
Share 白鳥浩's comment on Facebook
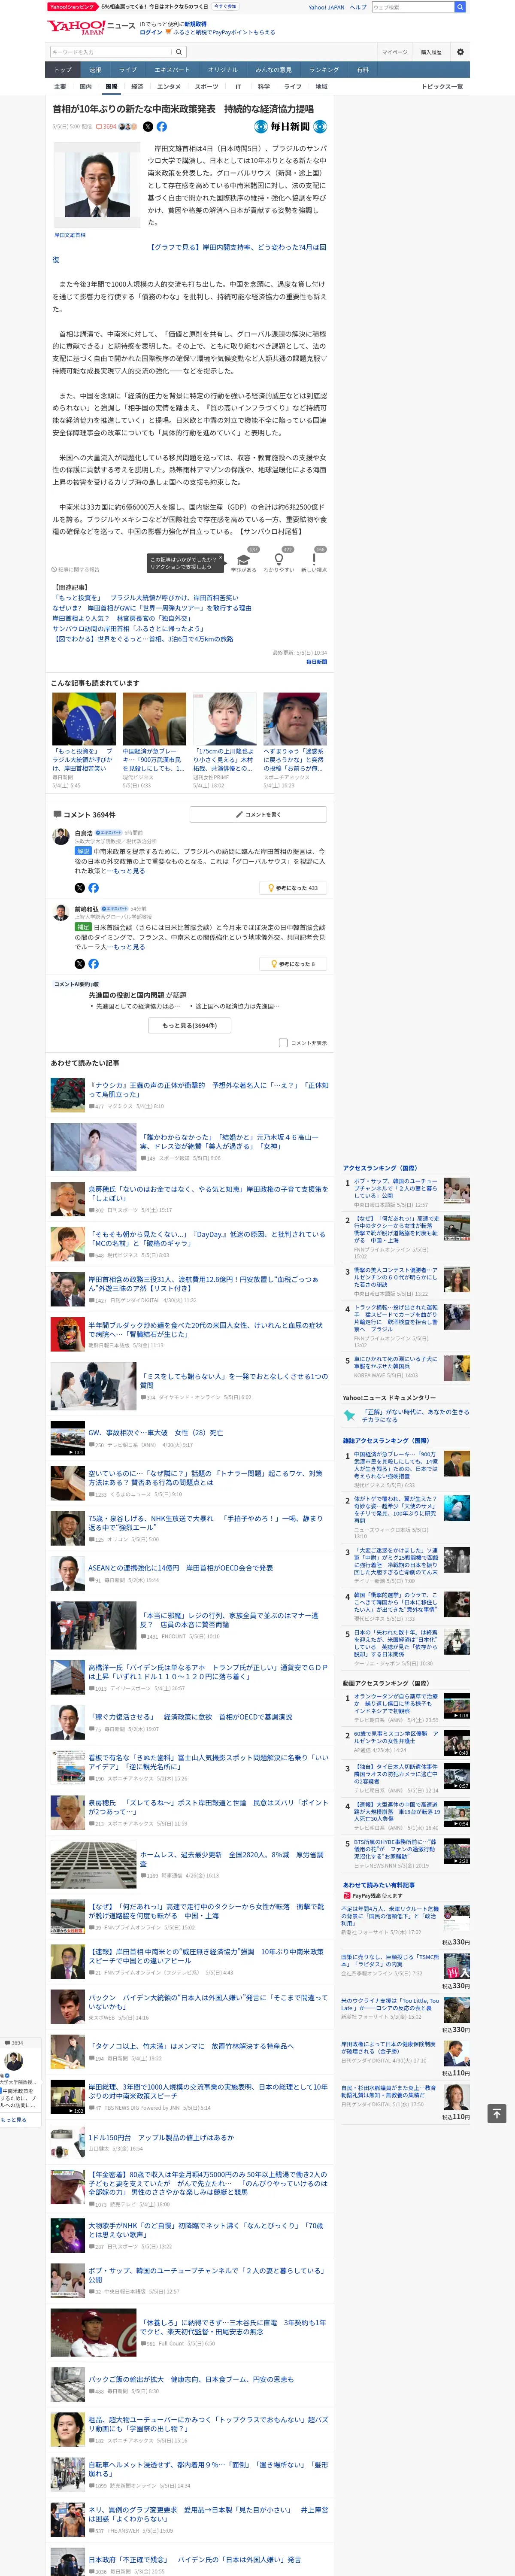click(x=93, y=888)
